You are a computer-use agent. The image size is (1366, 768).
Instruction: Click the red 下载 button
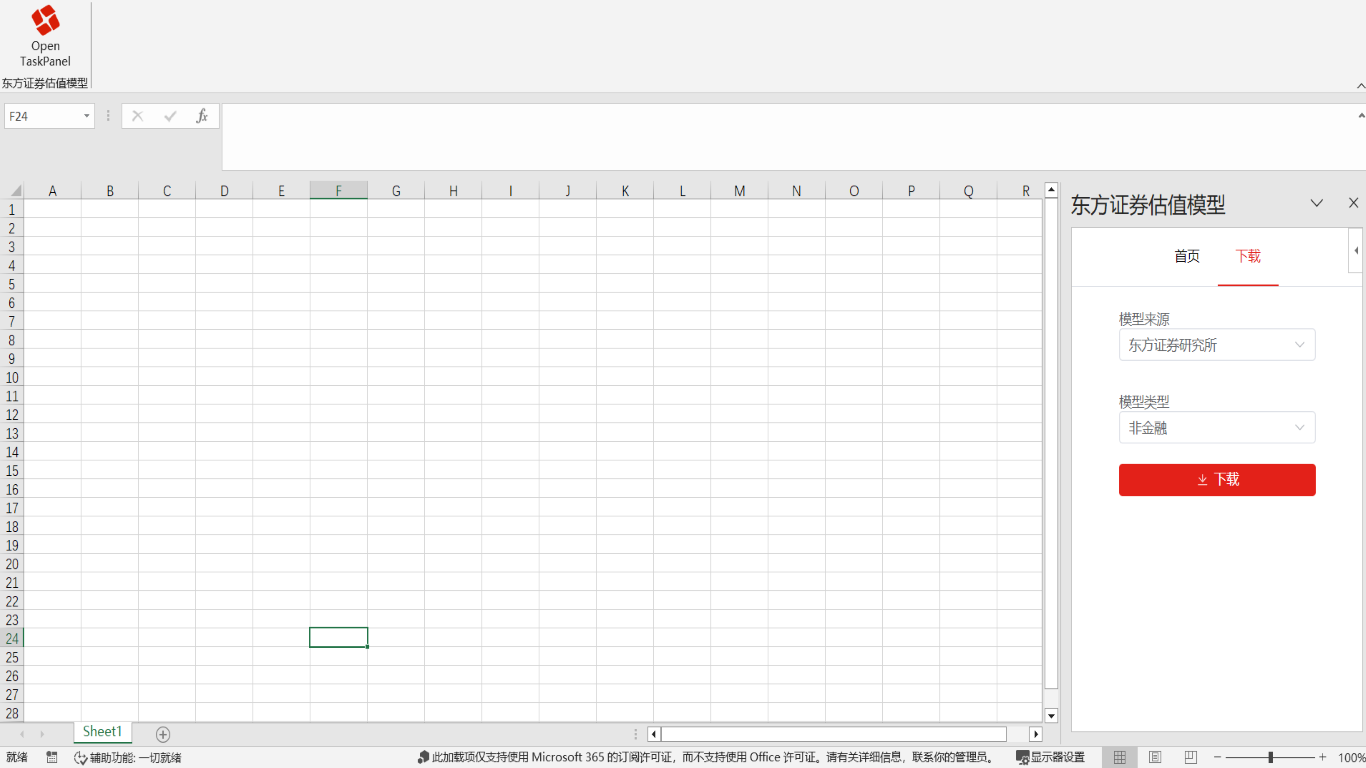point(1217,480)
